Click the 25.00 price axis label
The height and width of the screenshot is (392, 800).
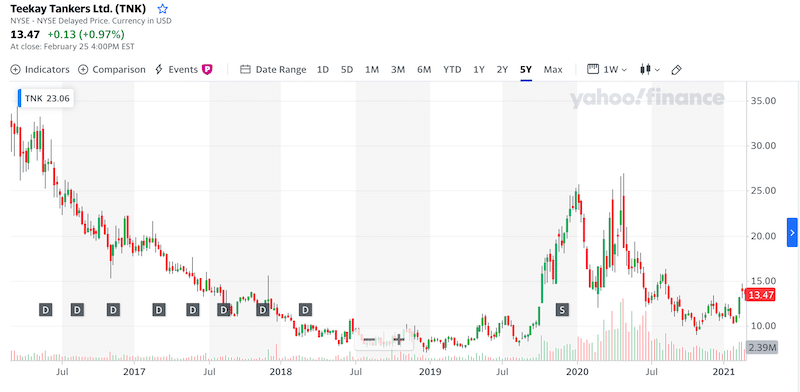click(763, 191)
